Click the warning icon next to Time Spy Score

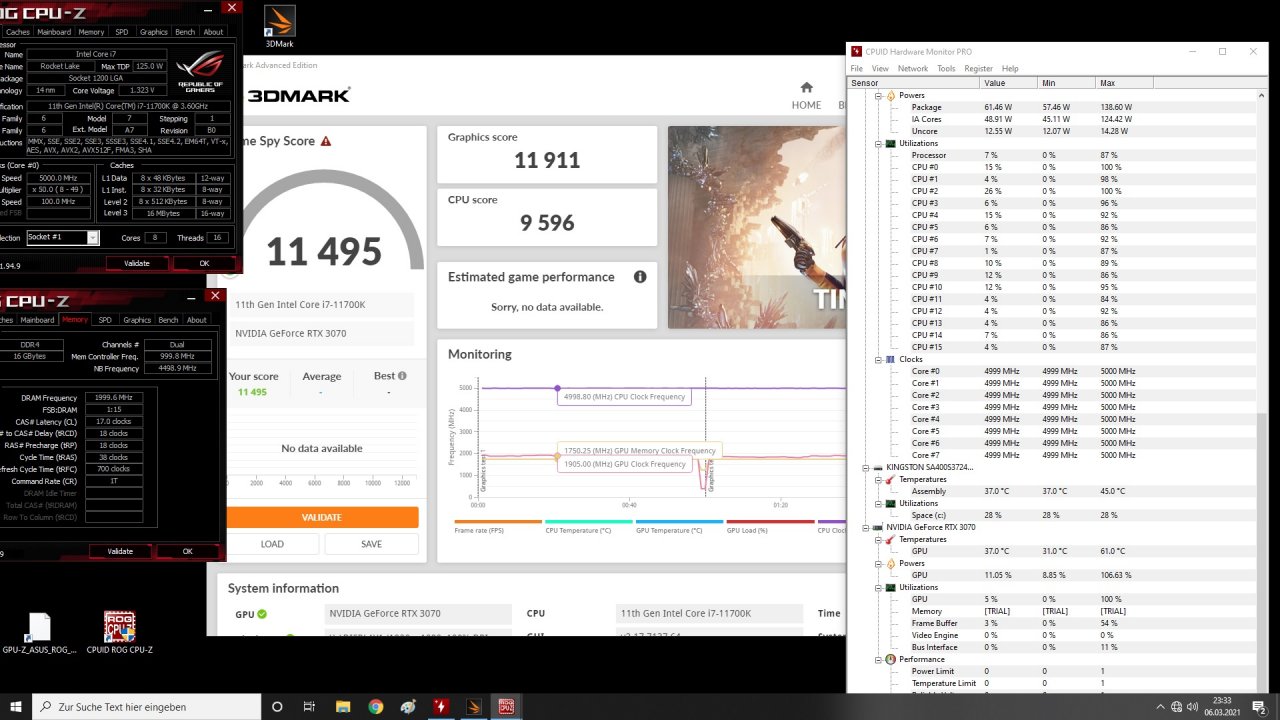(x=325, y=142)
